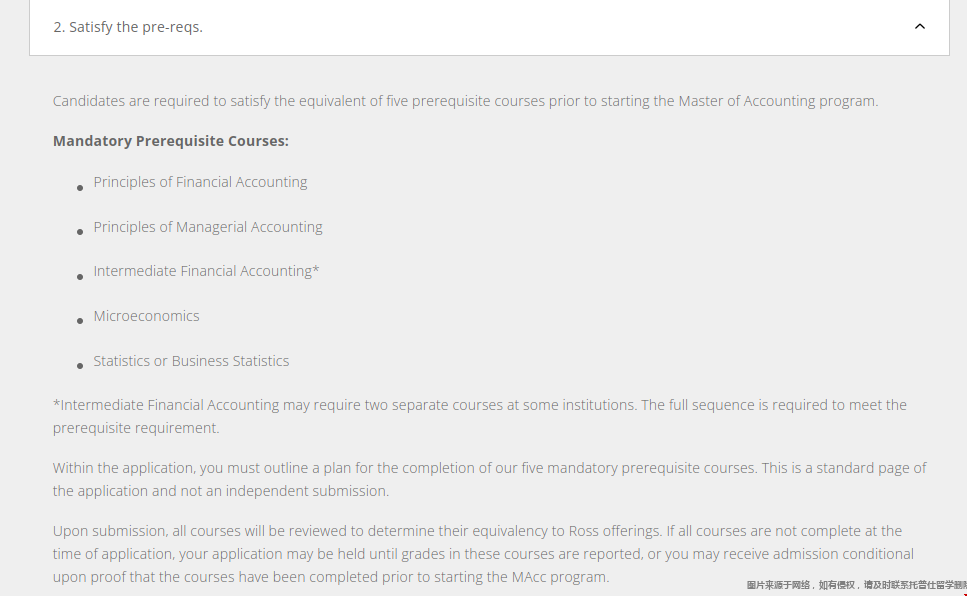Click the bullet before Principles of Managerial Accounting
The image size is (967, 596).
pos(80,232)
